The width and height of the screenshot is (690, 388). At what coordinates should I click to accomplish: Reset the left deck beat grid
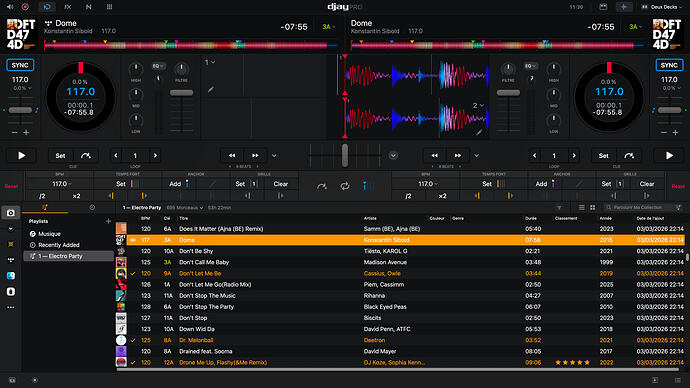[11, 187]
